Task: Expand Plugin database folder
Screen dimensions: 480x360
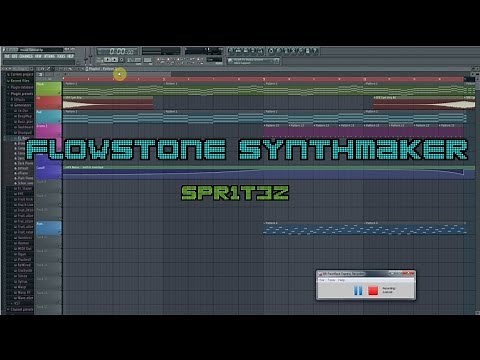Action: coord(20,87)
